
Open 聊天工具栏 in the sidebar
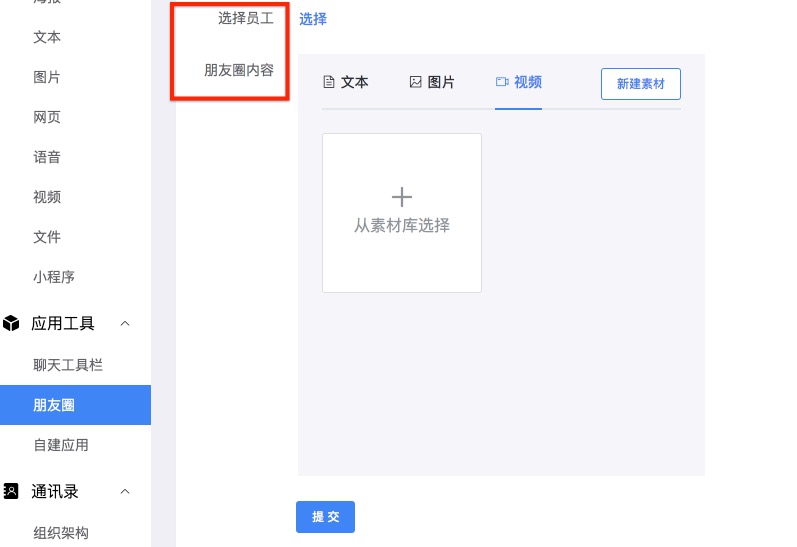68,365
